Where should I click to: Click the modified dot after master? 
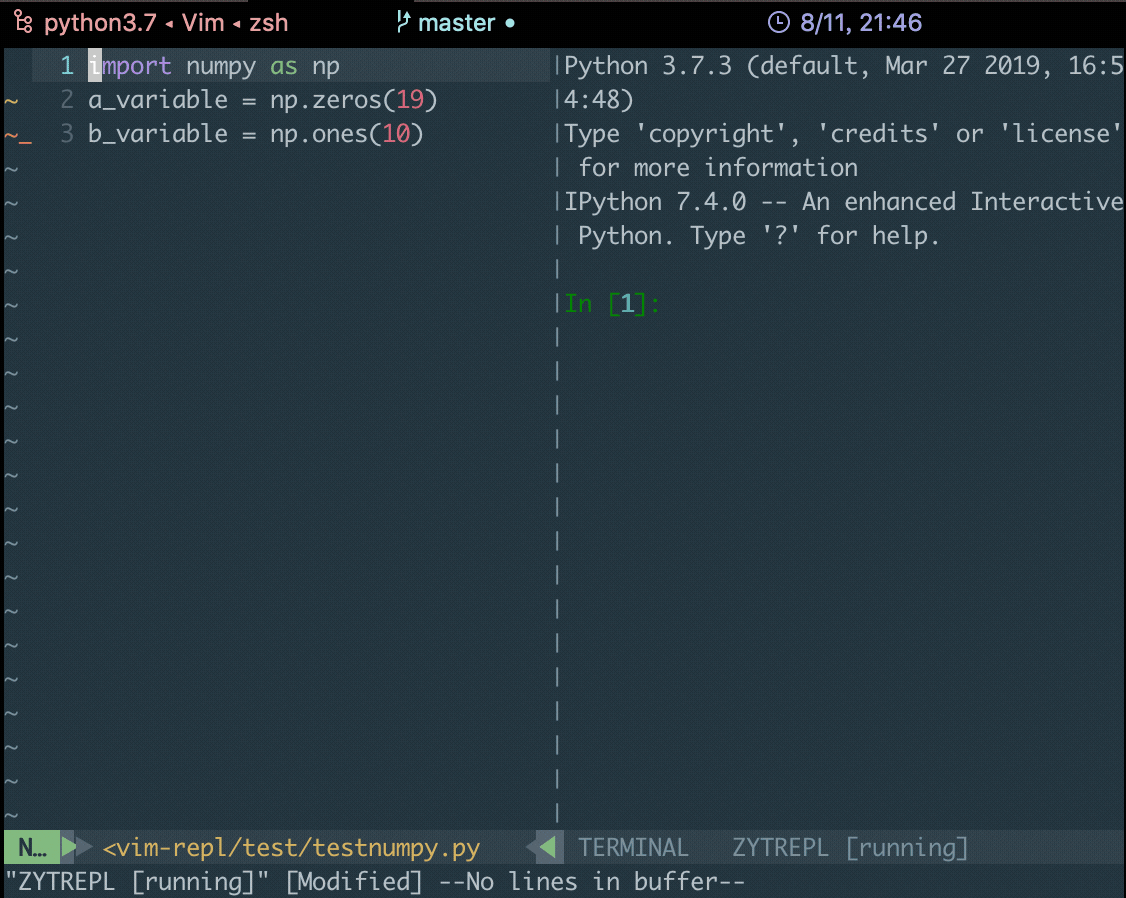coord(510,23)
